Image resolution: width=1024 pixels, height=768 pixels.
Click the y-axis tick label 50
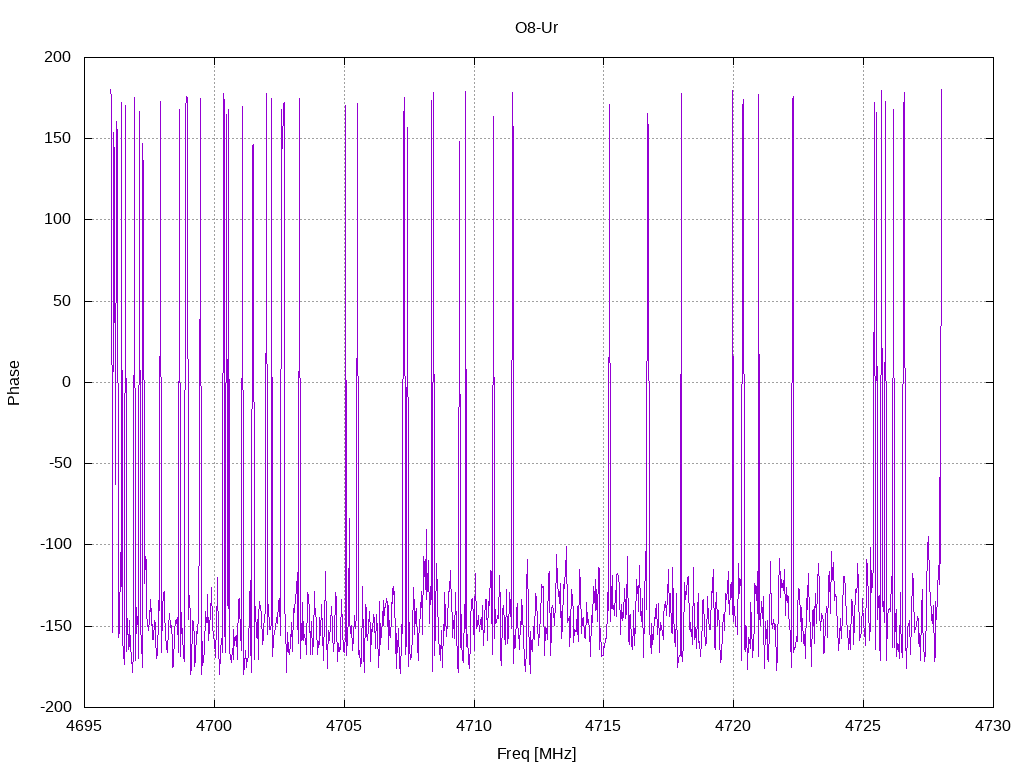62,301
